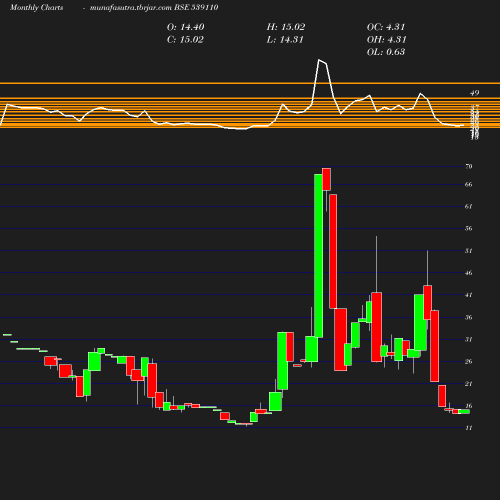Click the '41' price axis label
This screenshot has width=500, height=500.
pyautogui.click(x=469, y=295)
